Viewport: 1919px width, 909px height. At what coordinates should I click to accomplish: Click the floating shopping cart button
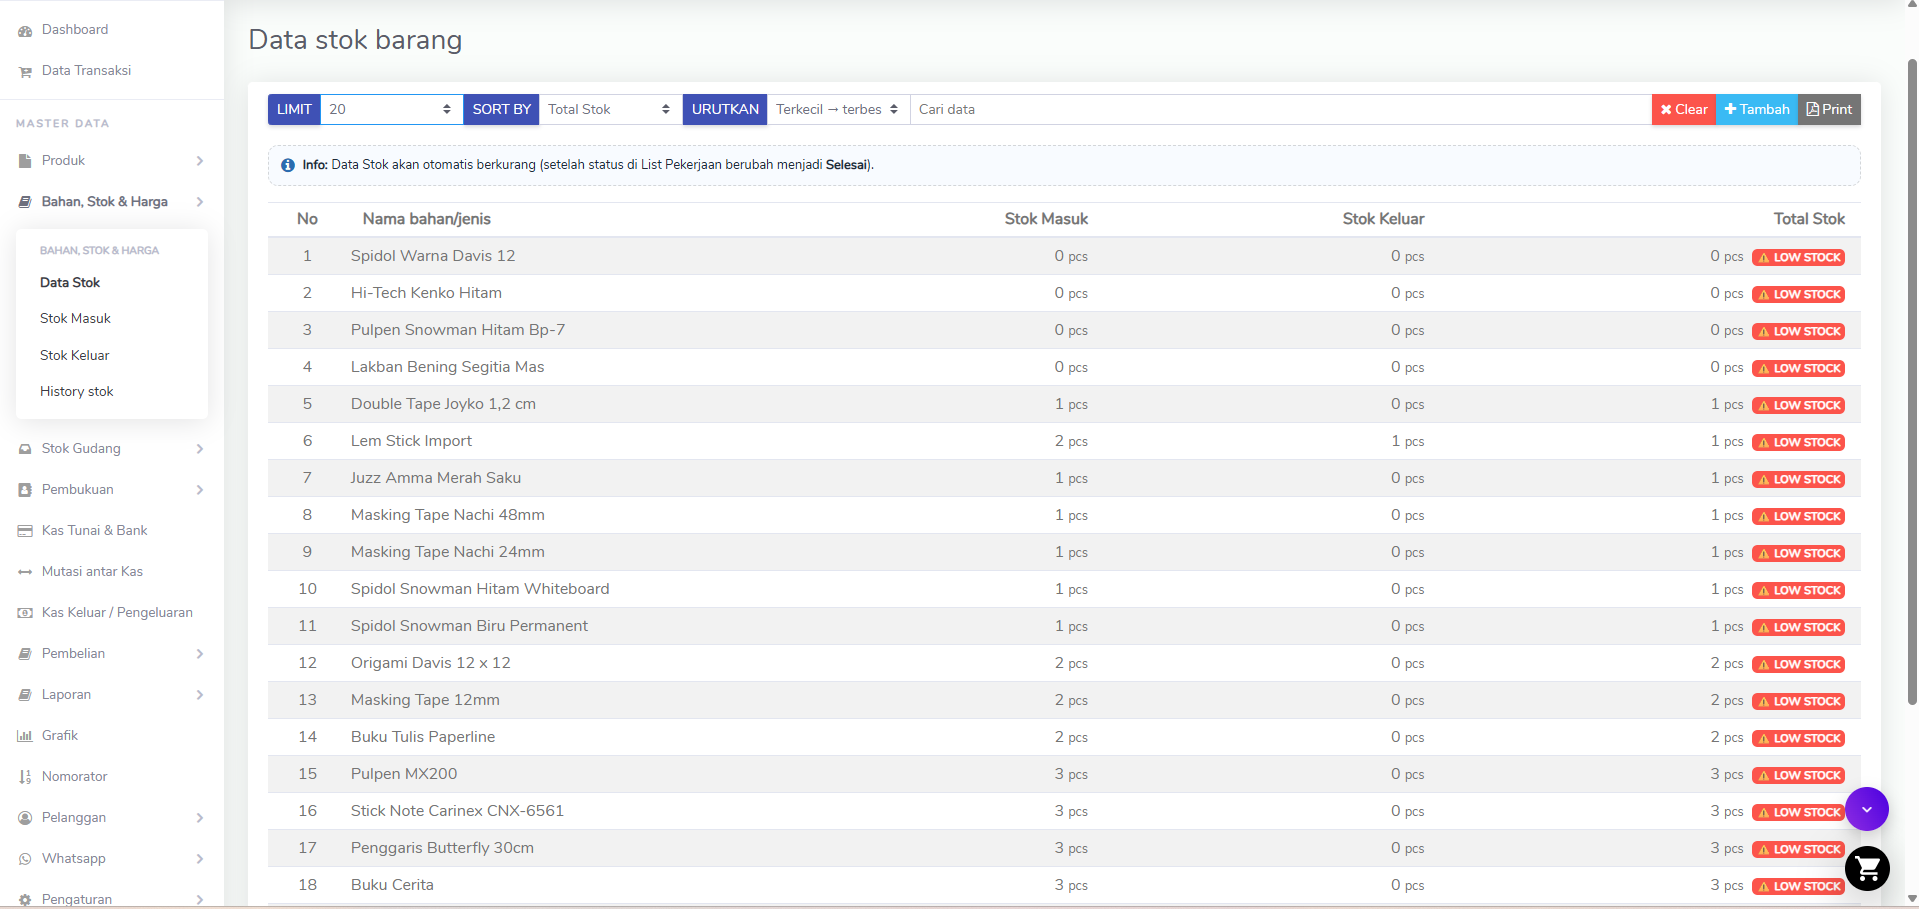(x=1867, y=869)
